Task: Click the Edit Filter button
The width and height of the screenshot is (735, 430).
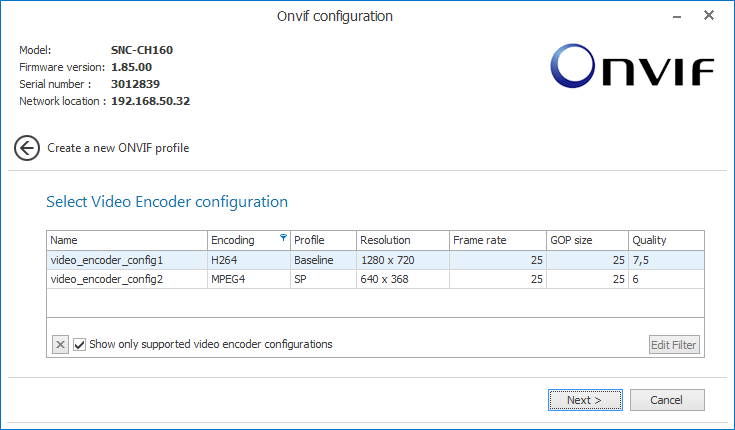Action: tap(674, 345)
